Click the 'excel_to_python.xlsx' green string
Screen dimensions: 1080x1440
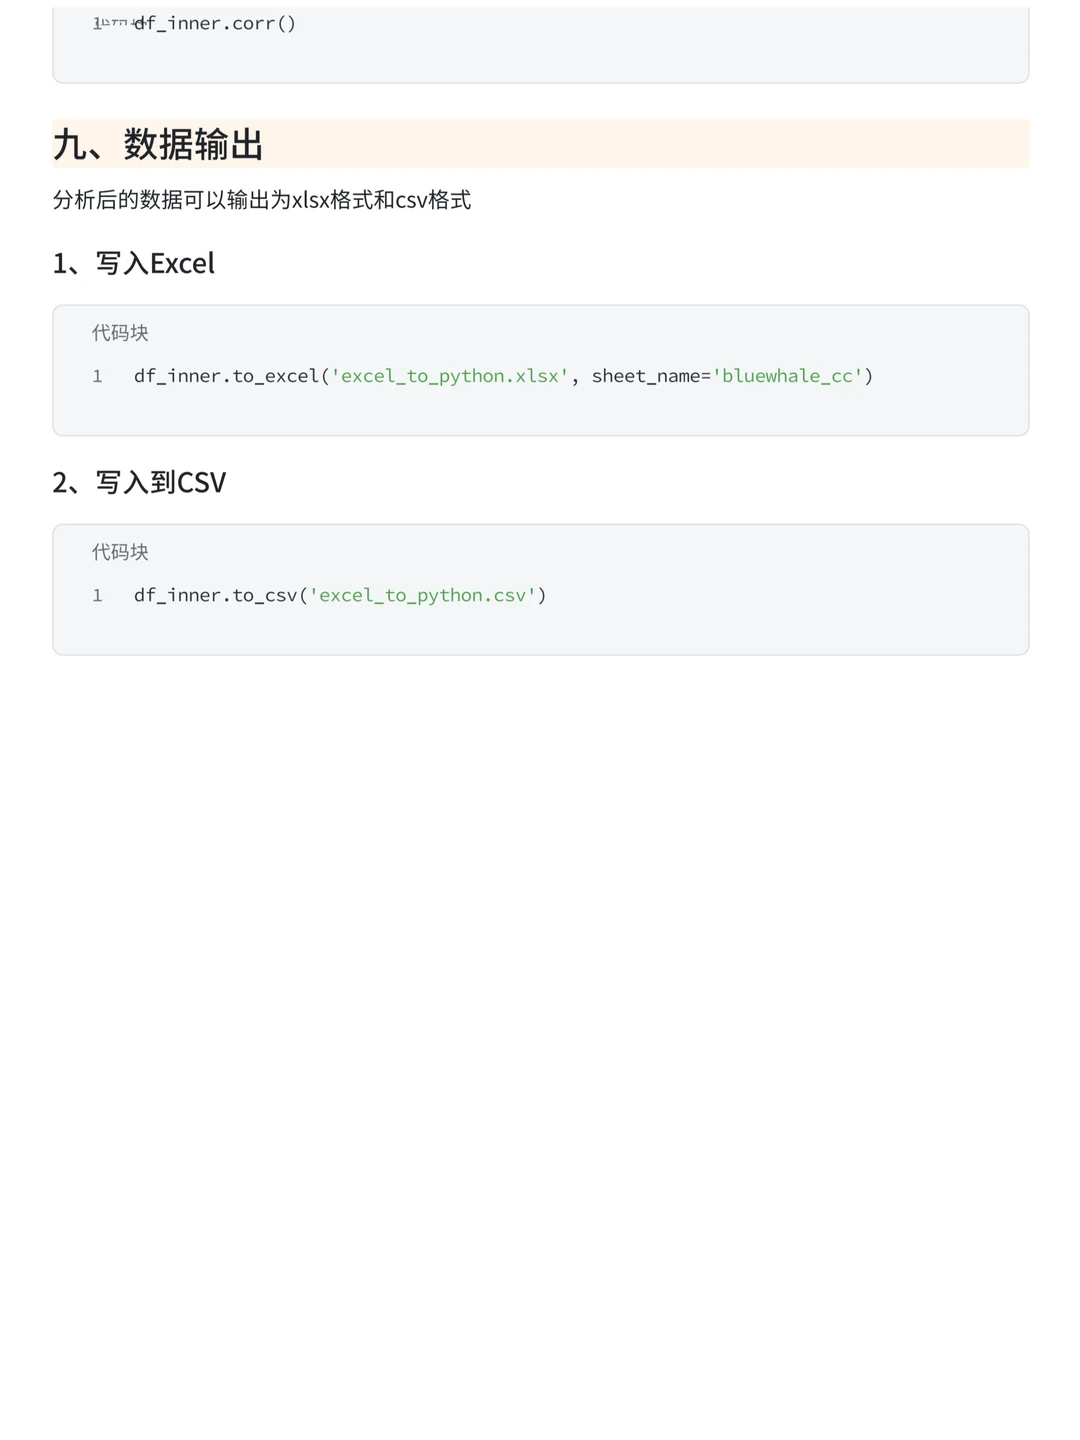click(449, 376)
